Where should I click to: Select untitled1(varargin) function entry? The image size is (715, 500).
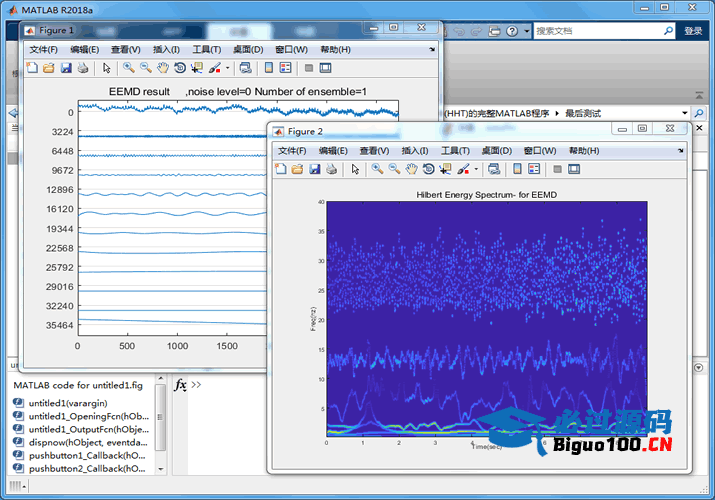click(68, 403)
